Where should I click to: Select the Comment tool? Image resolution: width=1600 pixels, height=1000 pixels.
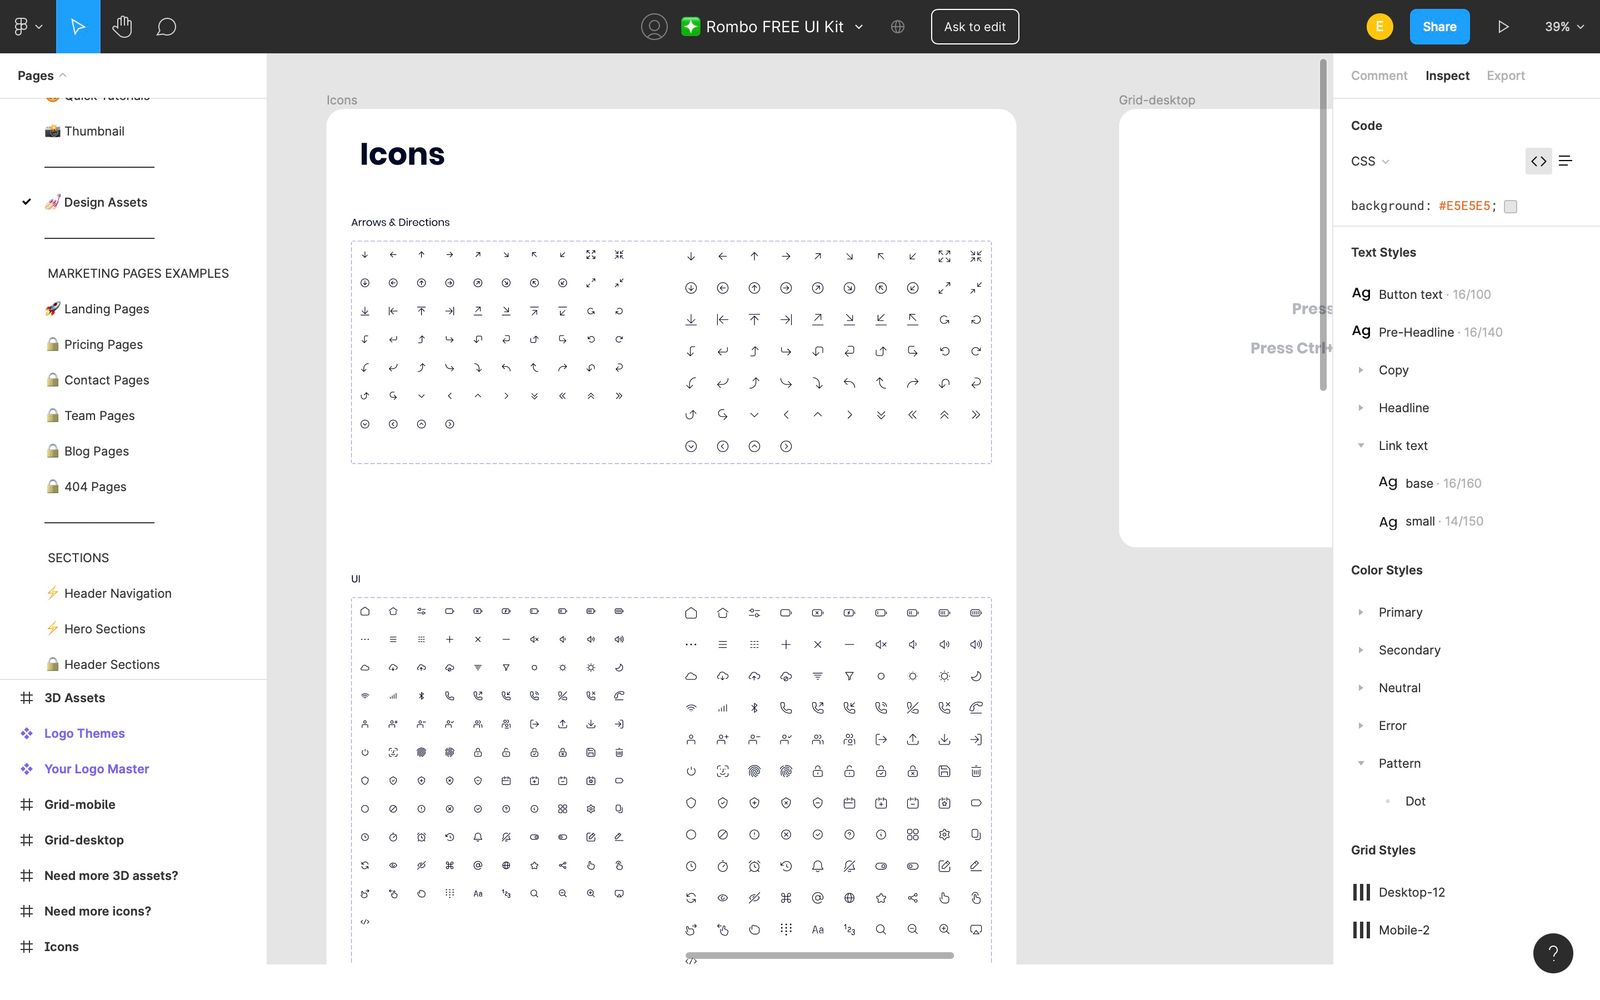pyautogui.click(x=166, y=27)
